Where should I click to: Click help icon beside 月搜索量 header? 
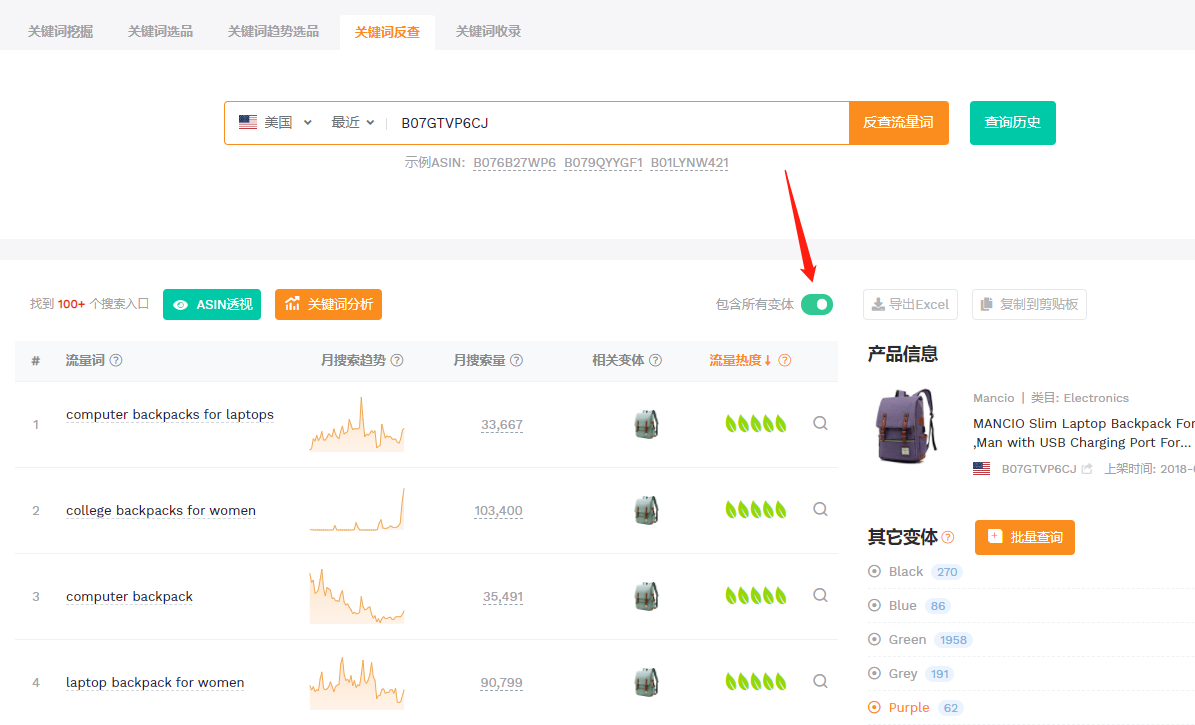coord(516,360)
